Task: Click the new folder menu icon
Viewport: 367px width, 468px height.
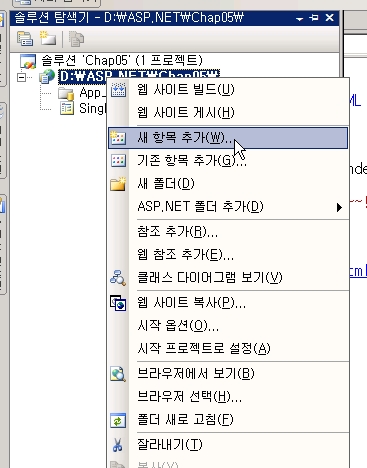Action: (x=118, y=184)
